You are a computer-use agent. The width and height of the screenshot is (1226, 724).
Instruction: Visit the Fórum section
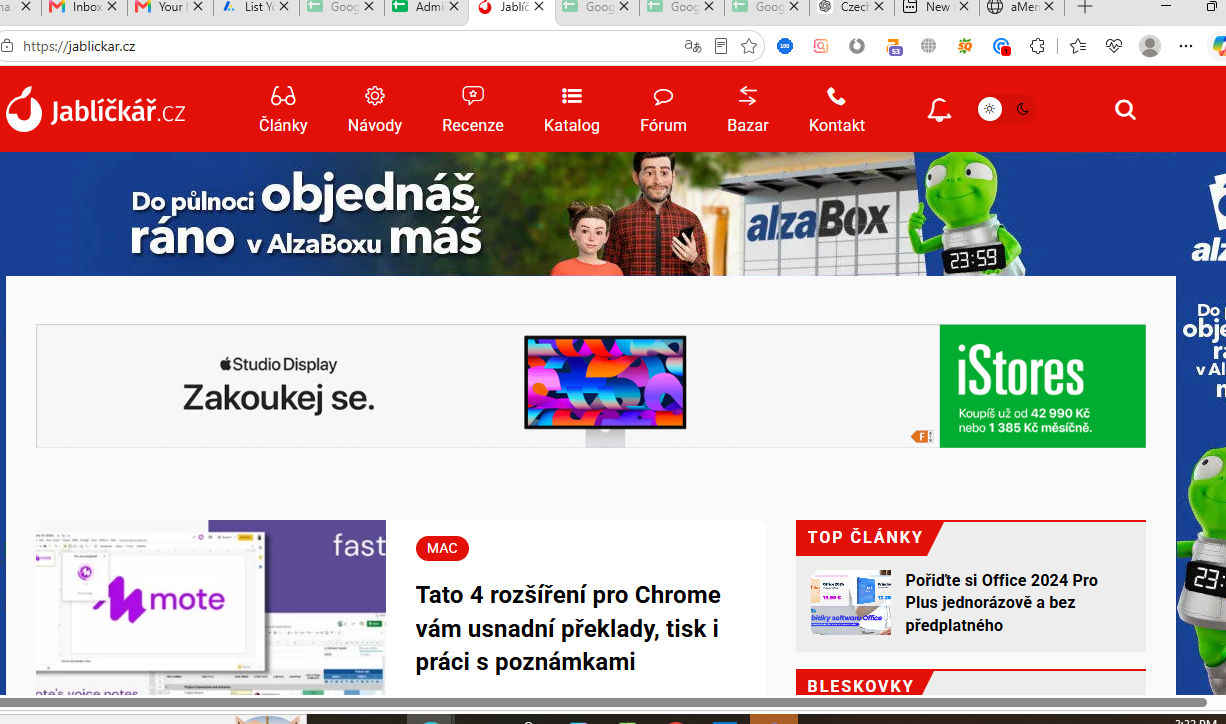click(663, 109)
